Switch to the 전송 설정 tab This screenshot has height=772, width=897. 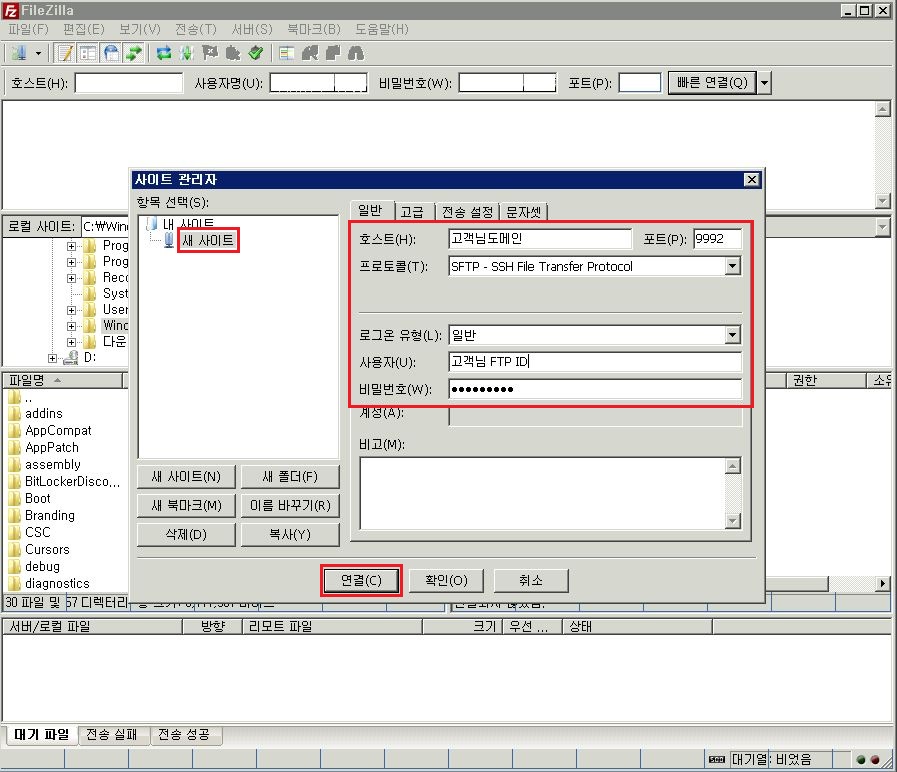click(x=467, y=211)
